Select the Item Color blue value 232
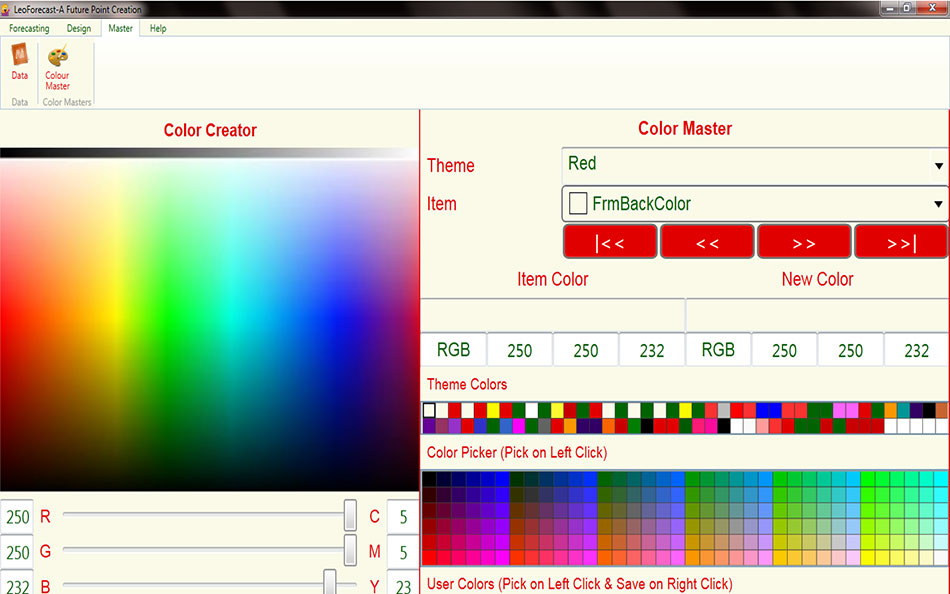Image resolution: width=950 pixels, height=594 pixels. (652, 350)
